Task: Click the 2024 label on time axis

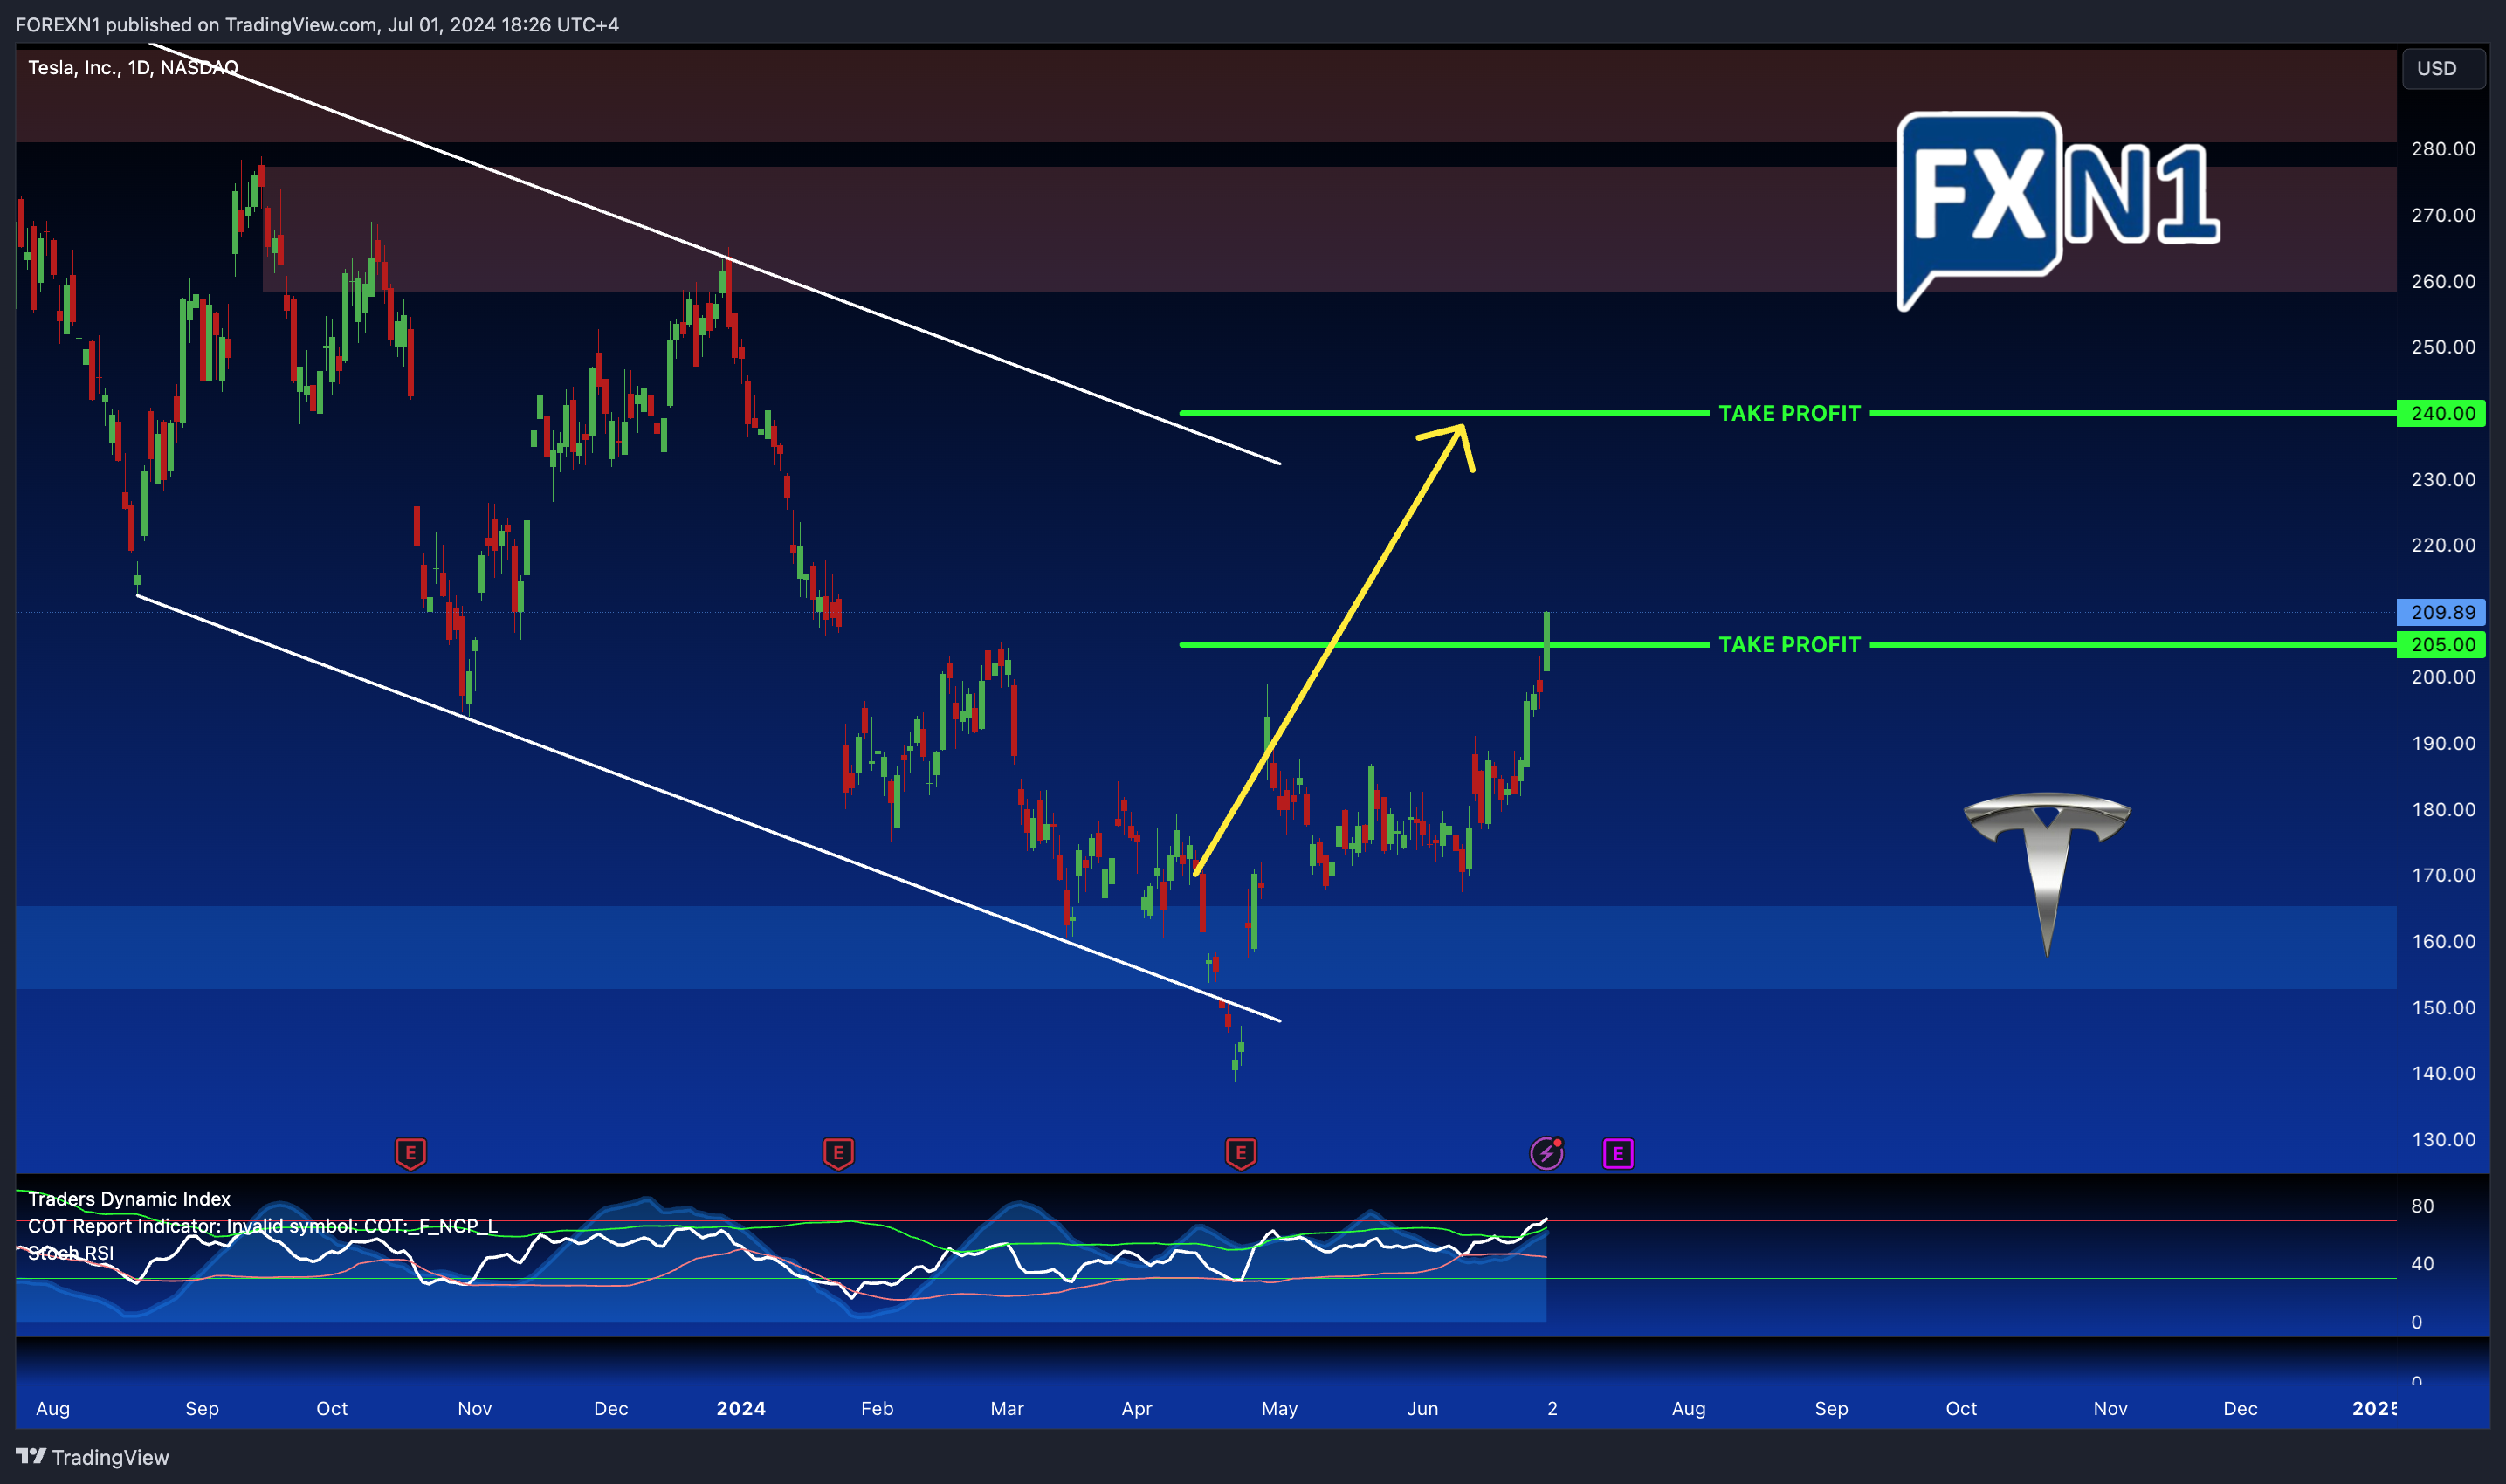Action: (x=741, y=1408)
